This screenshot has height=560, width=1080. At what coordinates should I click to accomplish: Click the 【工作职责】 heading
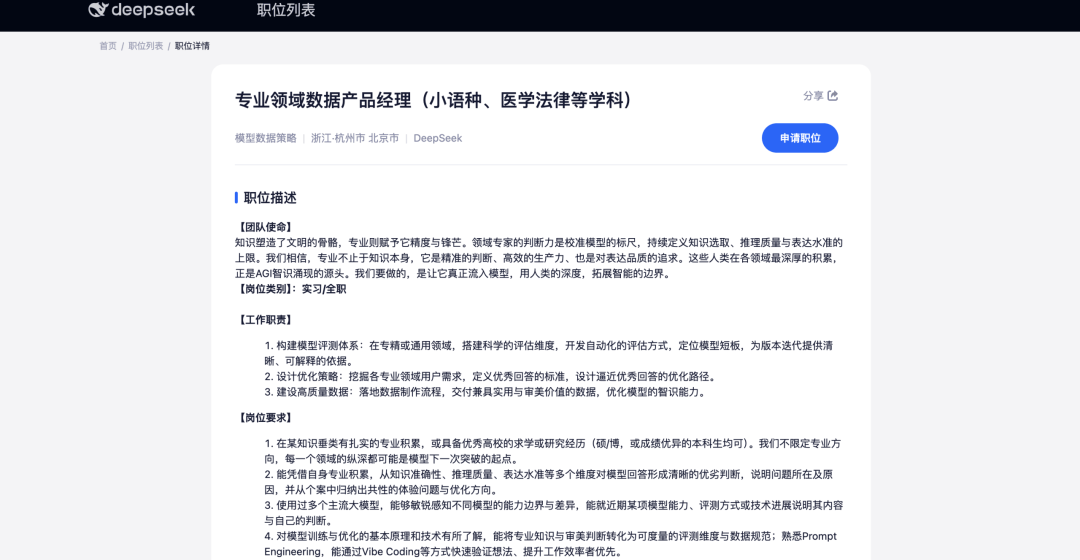click(x=265, y=320)
